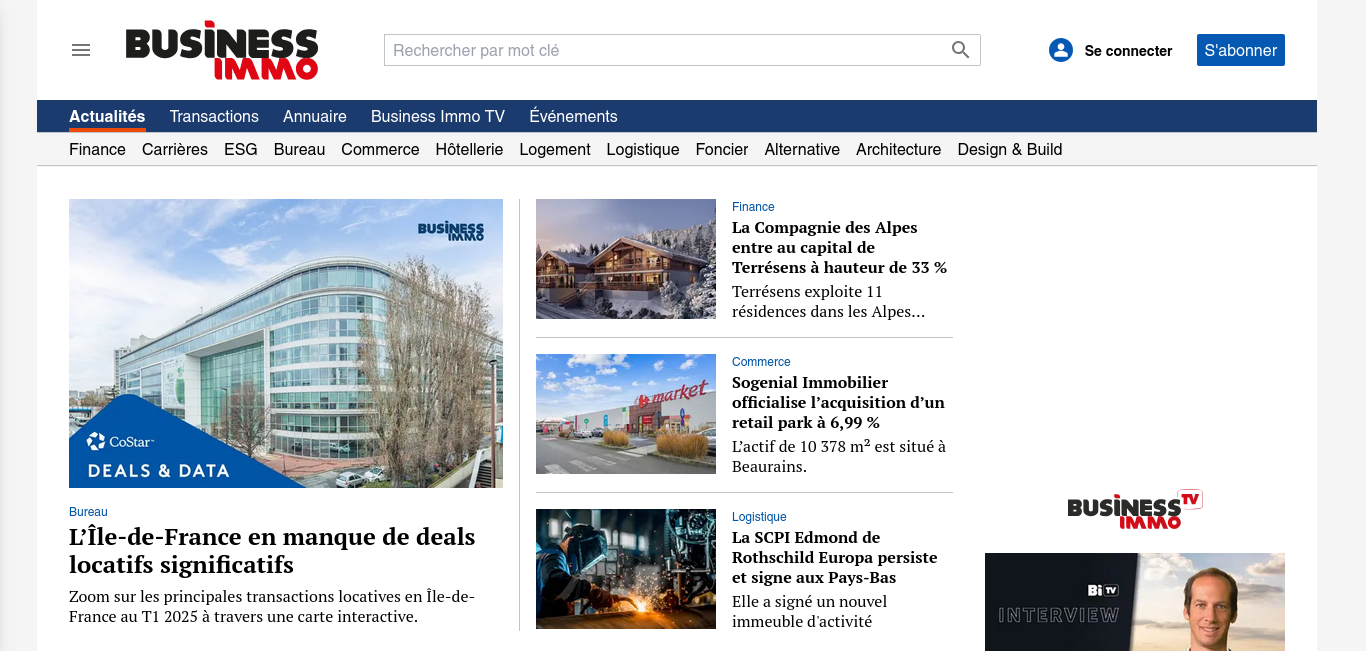Select Carrières in the sub-navigation

pos(175,149)
